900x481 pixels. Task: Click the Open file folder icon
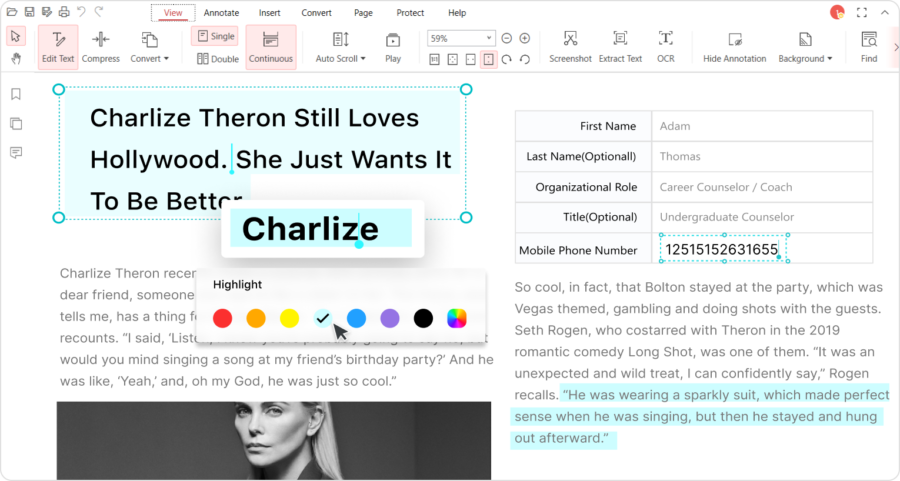coord(11,11)
